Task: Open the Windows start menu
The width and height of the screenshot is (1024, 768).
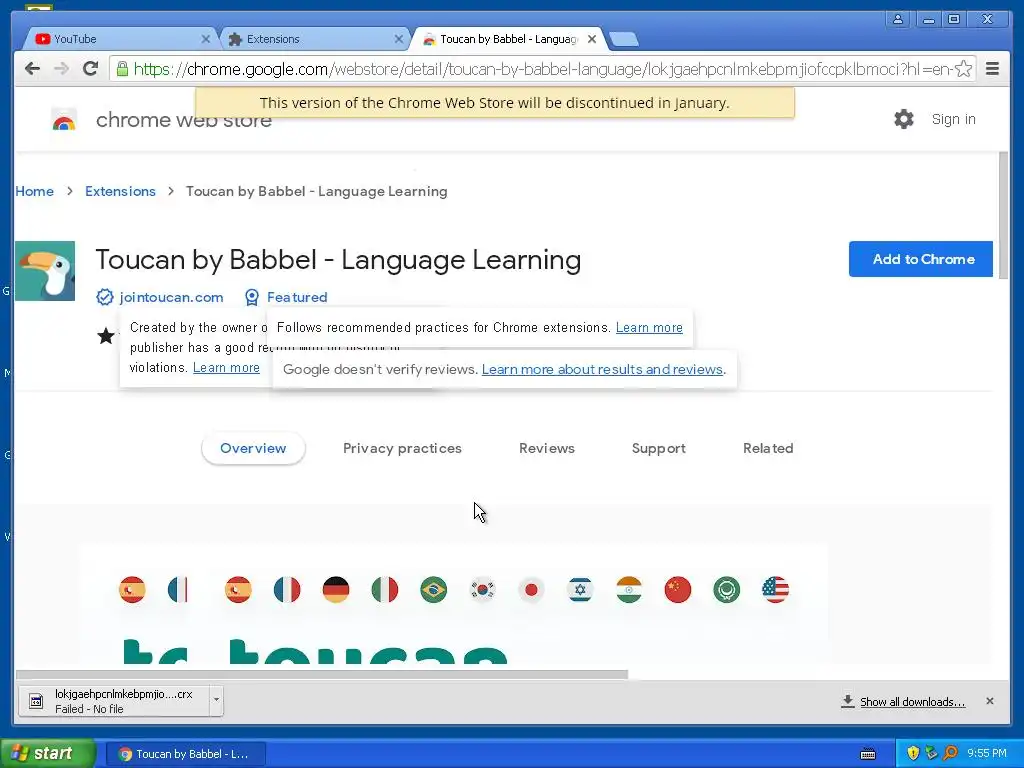Action: point(48,754)
